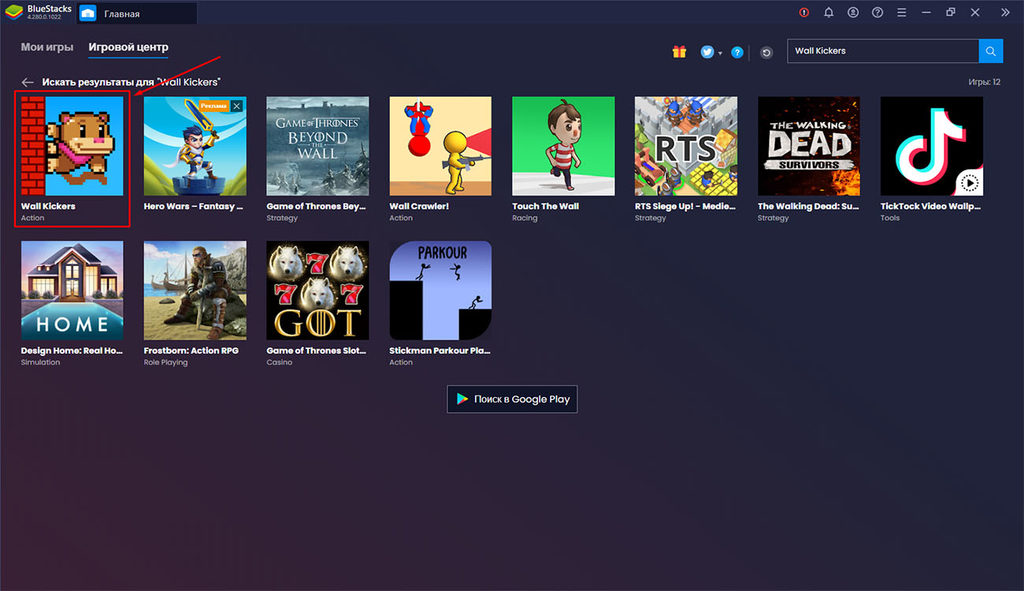Open The Walking Dead Survivors tile

pyautogui.click(x=808, y=146)
